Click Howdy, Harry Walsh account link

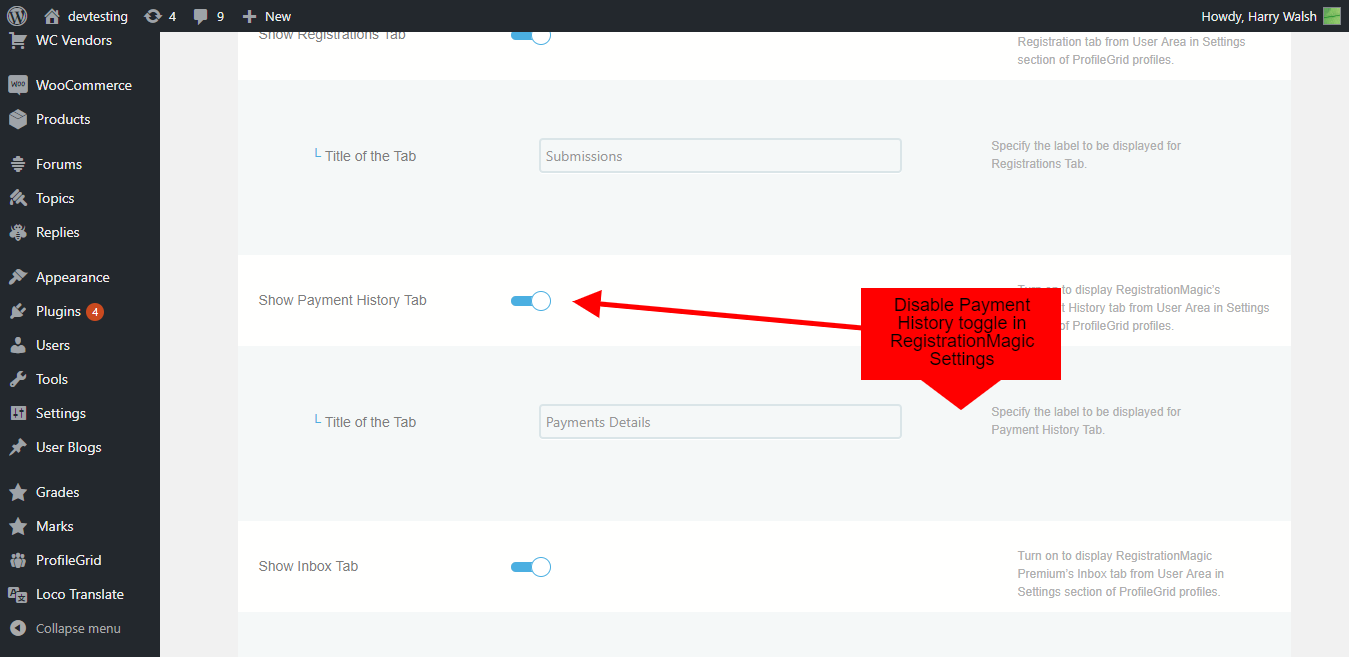point(1259,16)
